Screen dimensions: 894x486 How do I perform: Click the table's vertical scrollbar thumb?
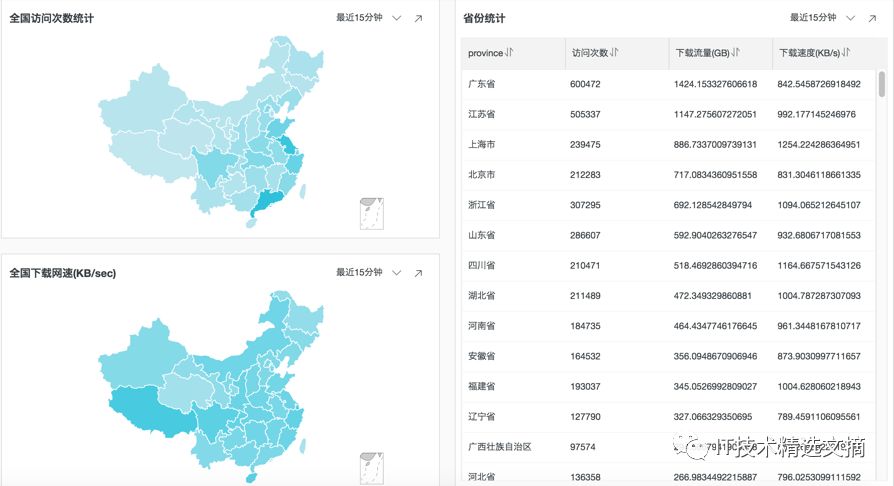(x=881, y=84)
